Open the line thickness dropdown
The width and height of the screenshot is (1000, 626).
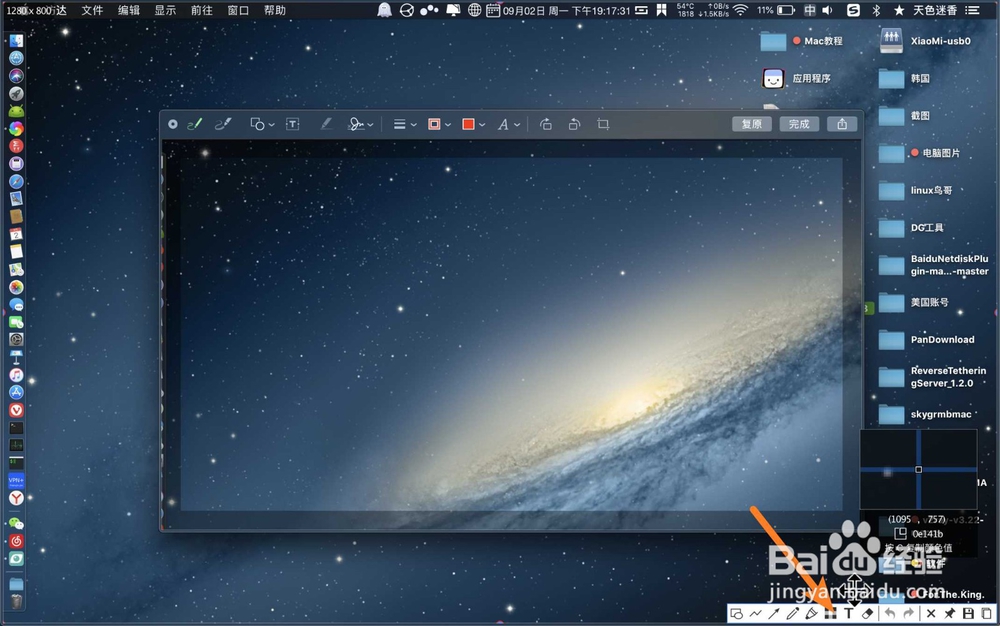click(x=404, y=124)
